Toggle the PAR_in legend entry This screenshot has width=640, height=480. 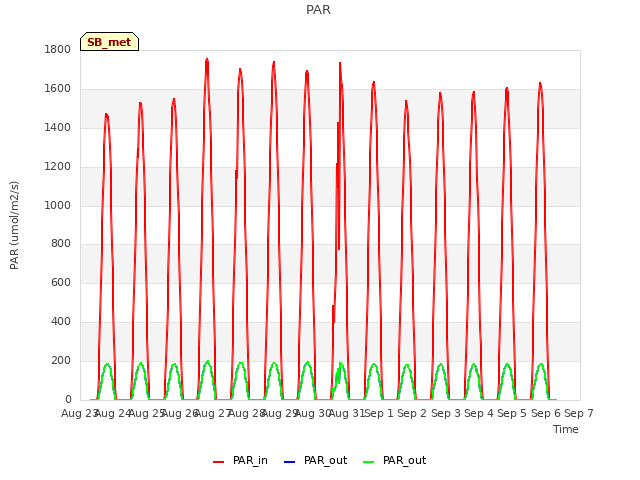click(x=240, y=461)
